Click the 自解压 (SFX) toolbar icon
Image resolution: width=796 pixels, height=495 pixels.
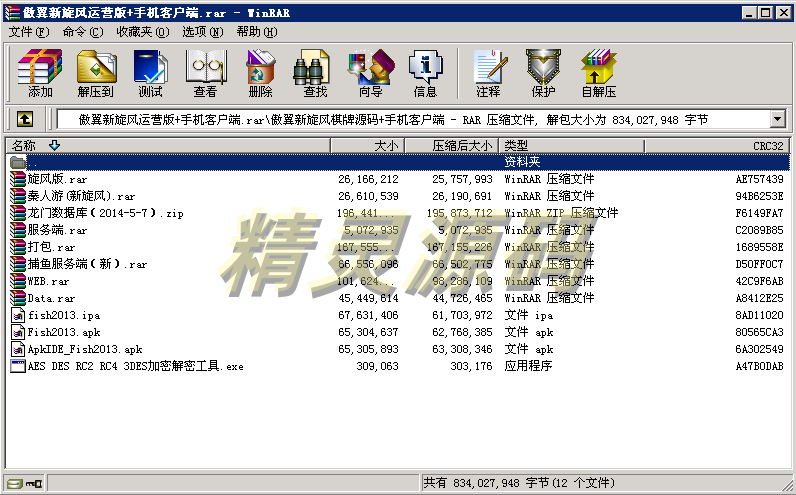[x=599, y=67]
